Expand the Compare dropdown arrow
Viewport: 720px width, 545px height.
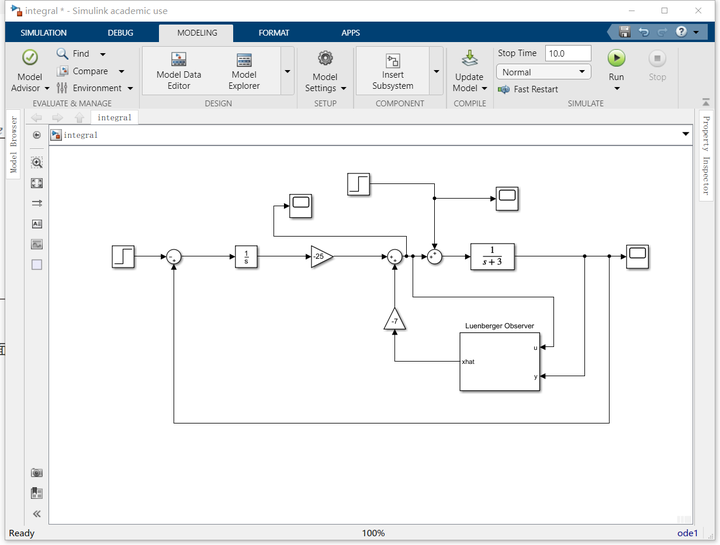click(121, 72)
